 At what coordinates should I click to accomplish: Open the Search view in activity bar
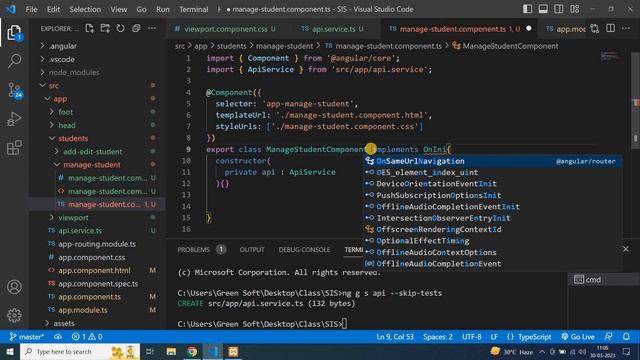tap(14, 61)
